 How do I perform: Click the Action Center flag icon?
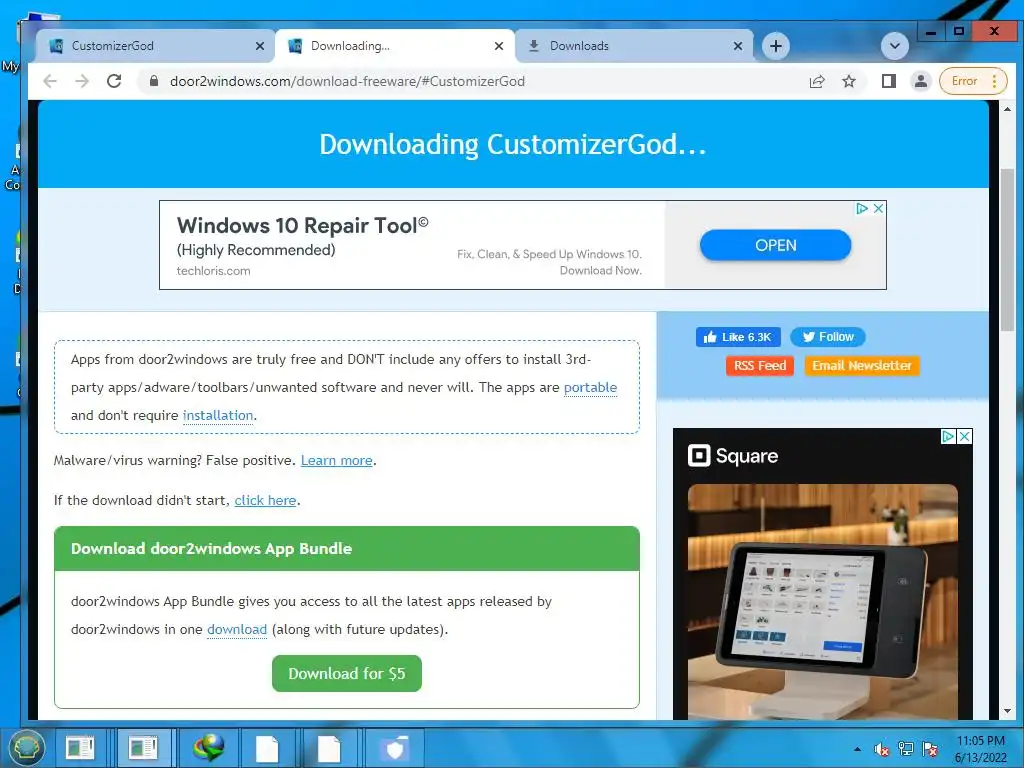coord(930,749)
